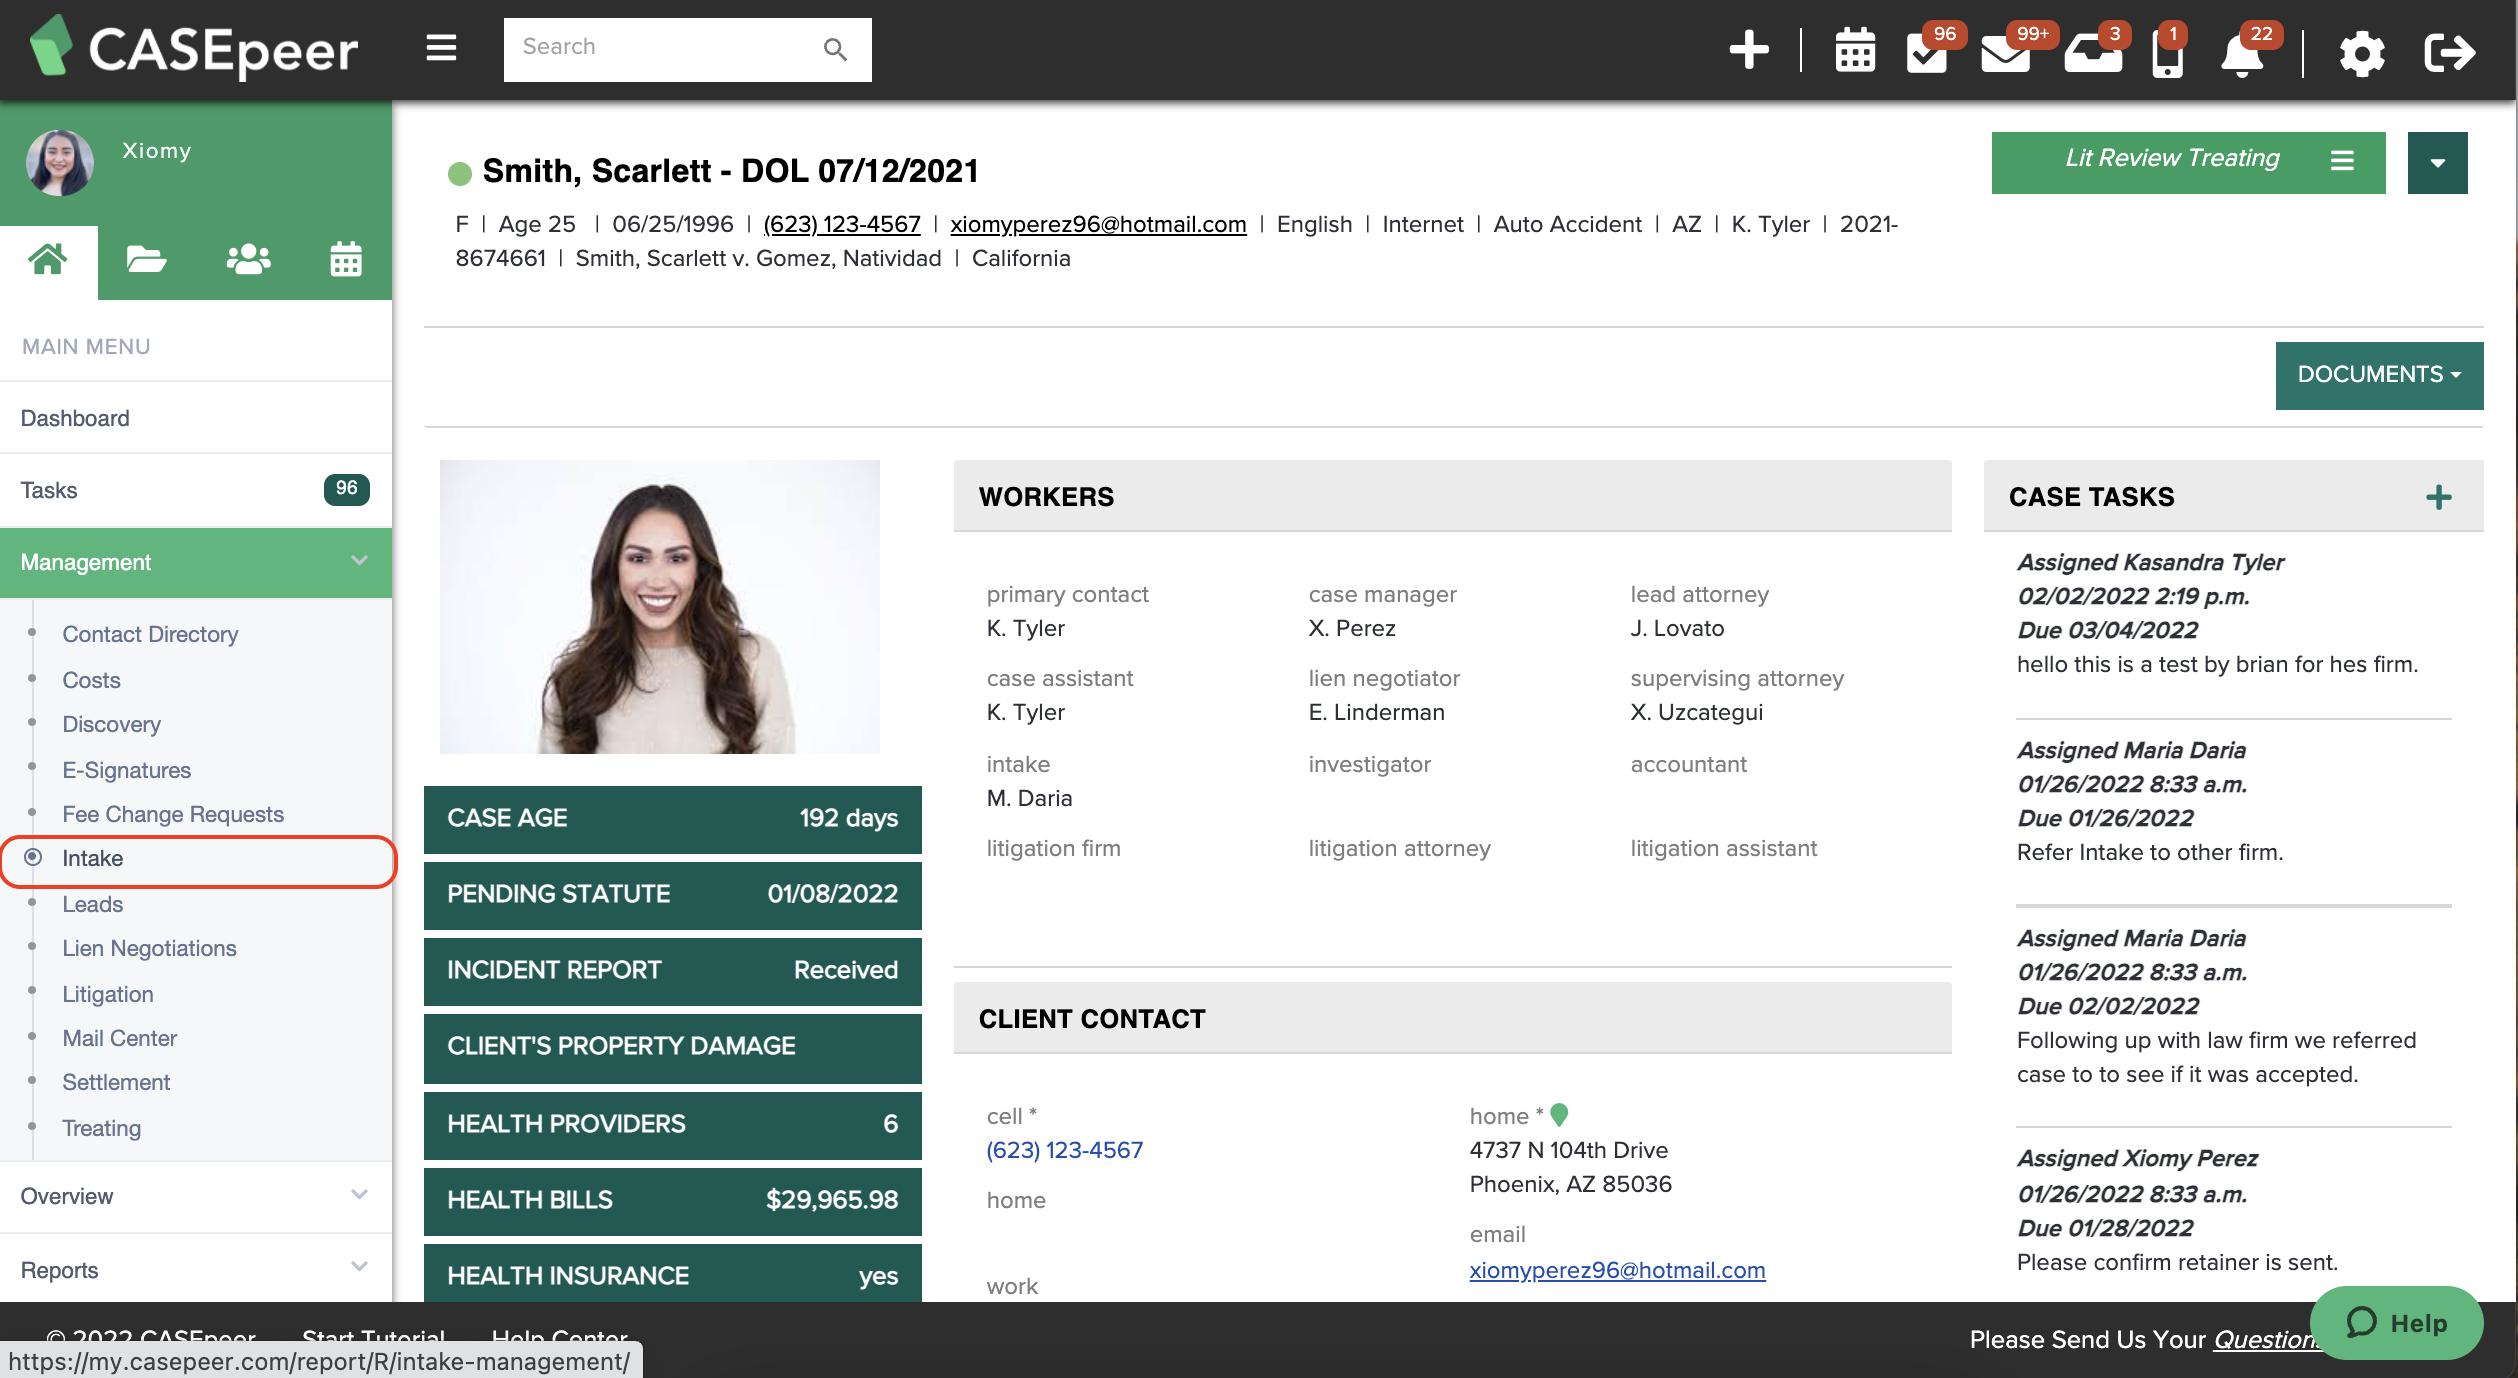Image resolution: width=2518 pixels, height=1378 pixels.
Task: Select the Intake radio button in Management
Action: coord(35,858)
